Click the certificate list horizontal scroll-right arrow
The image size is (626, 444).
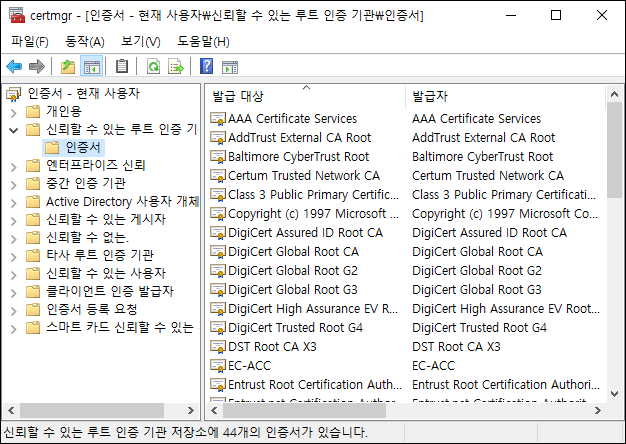click(598, 410)
